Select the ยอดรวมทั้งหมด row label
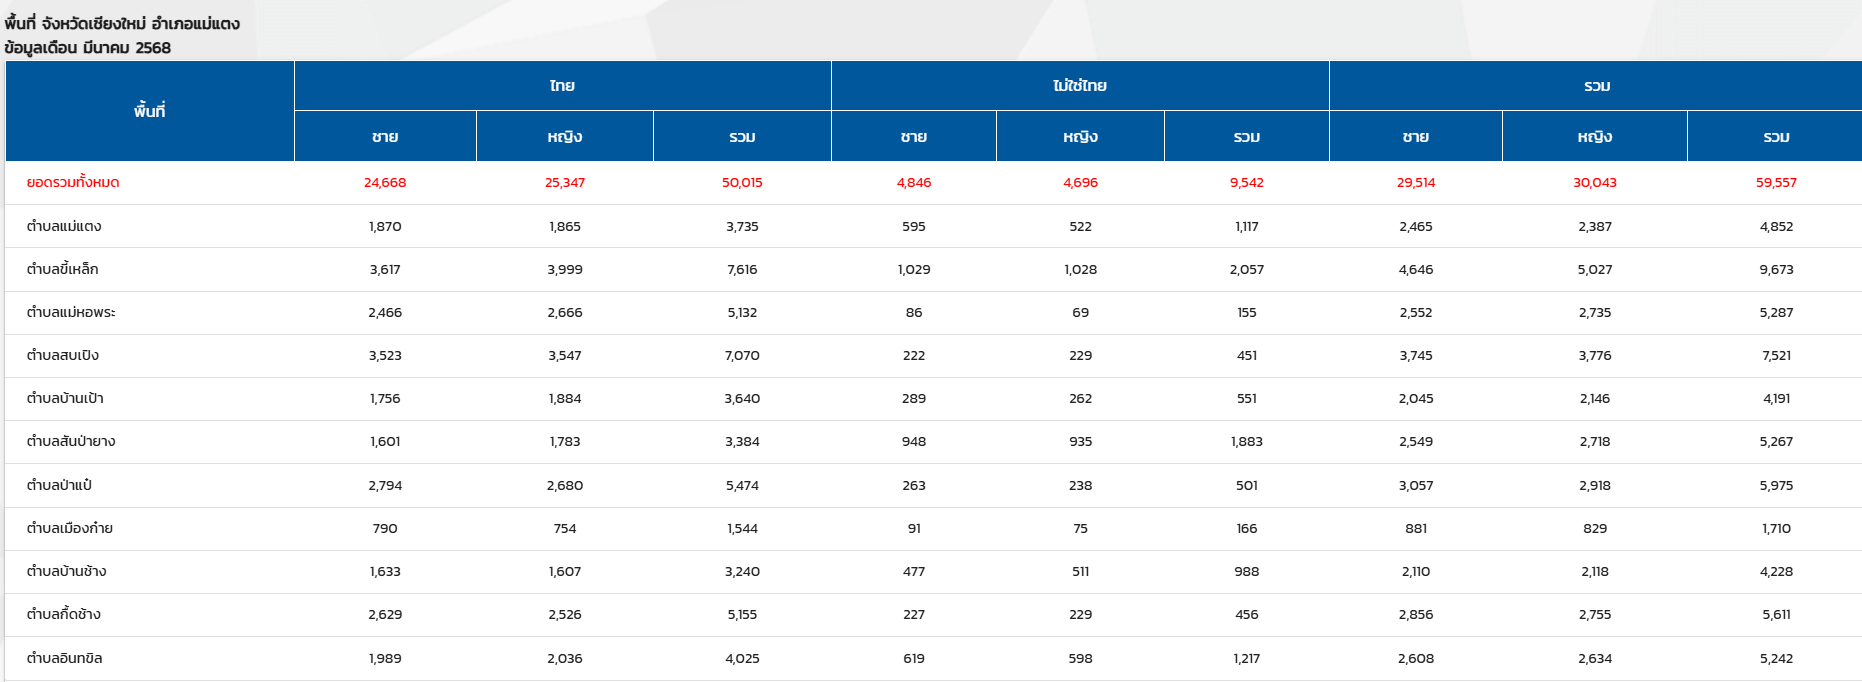 click(x=73, y=183)
